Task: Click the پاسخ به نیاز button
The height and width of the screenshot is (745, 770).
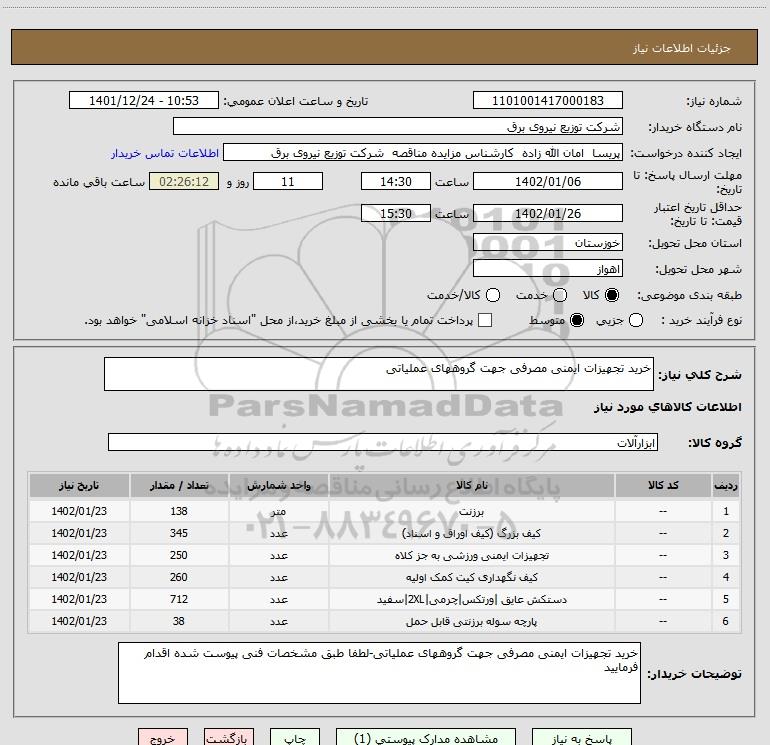Action: pyautogui.click(x=581, y=738)
